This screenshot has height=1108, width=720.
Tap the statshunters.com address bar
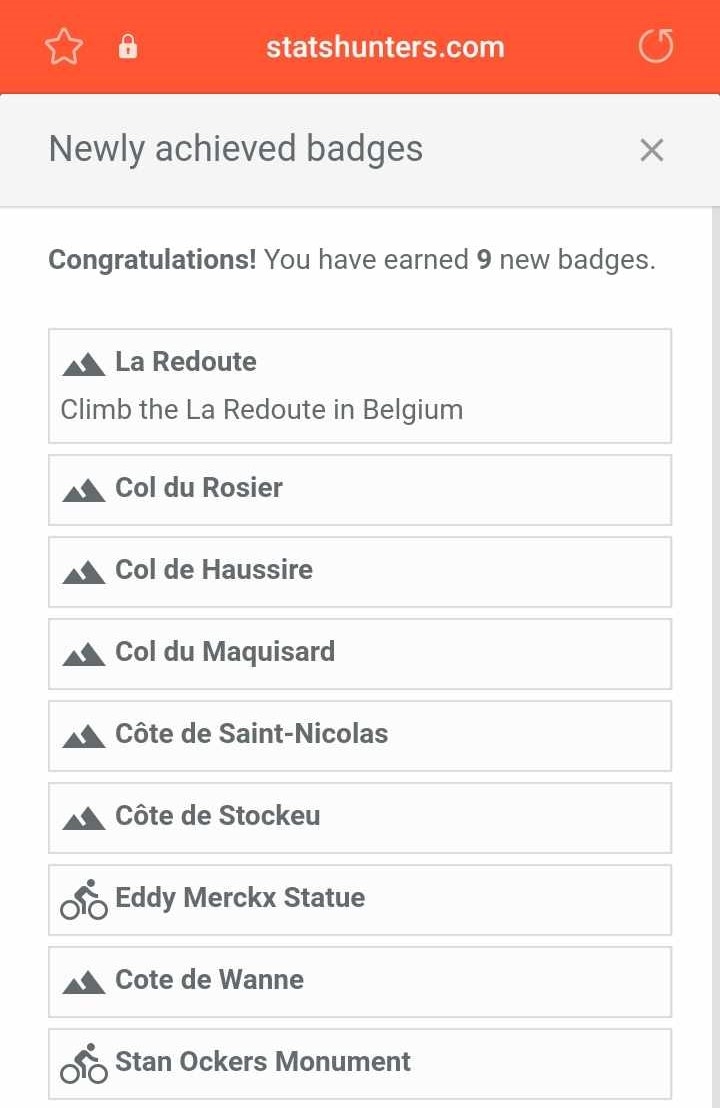[385, 47]
